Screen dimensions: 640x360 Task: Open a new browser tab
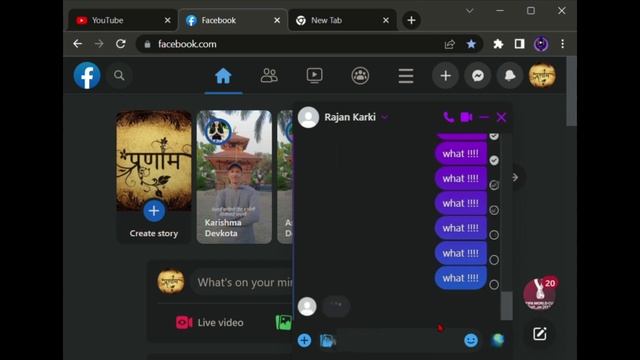point(411,20)
